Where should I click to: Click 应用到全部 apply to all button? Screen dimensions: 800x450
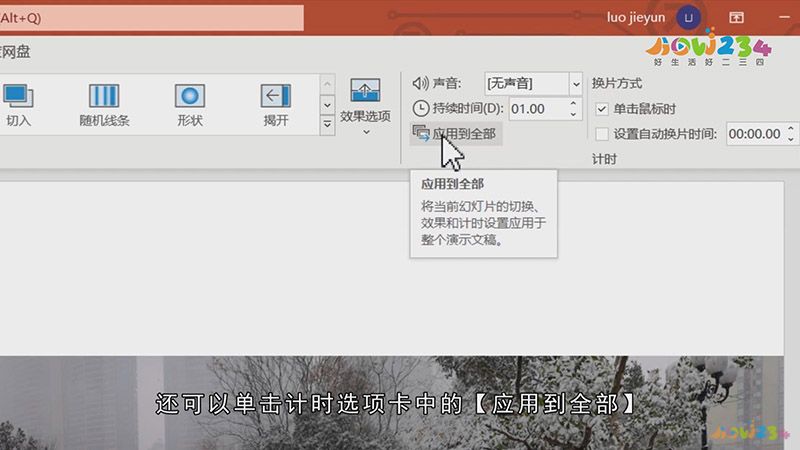pyautogui.click(x=455, y=134)
